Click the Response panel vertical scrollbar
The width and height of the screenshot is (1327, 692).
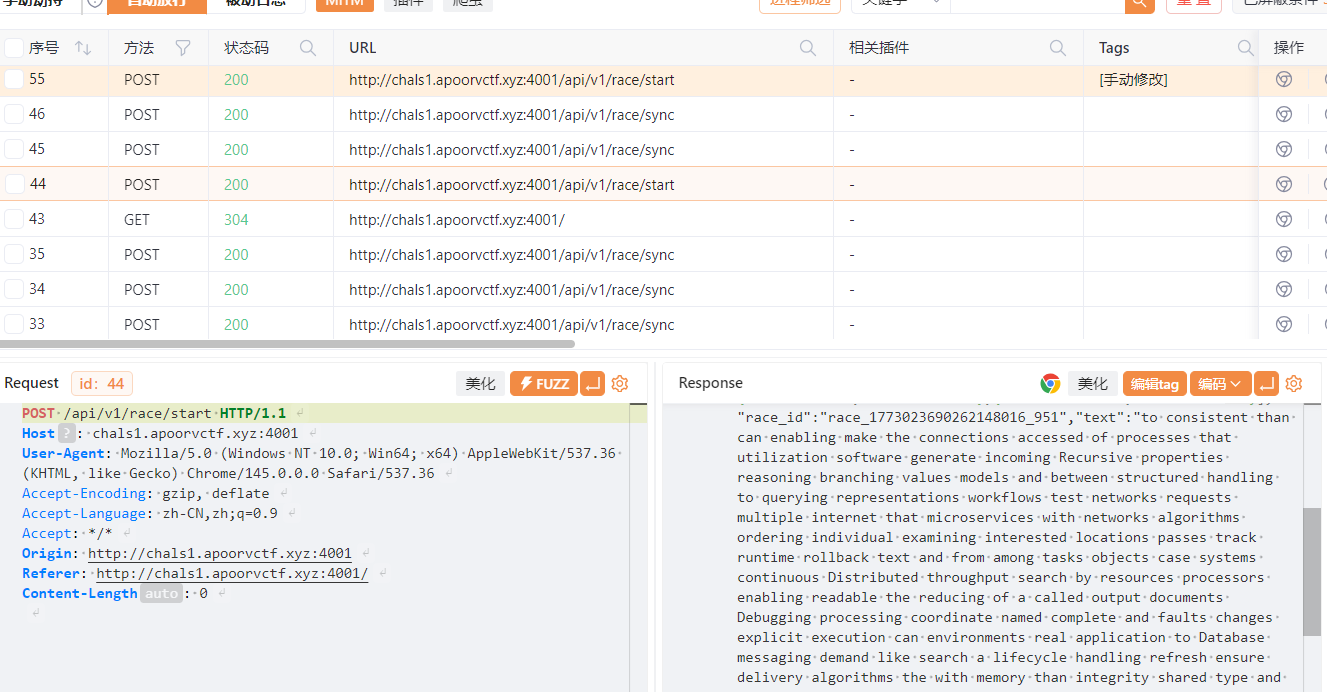pos(1312,570)
